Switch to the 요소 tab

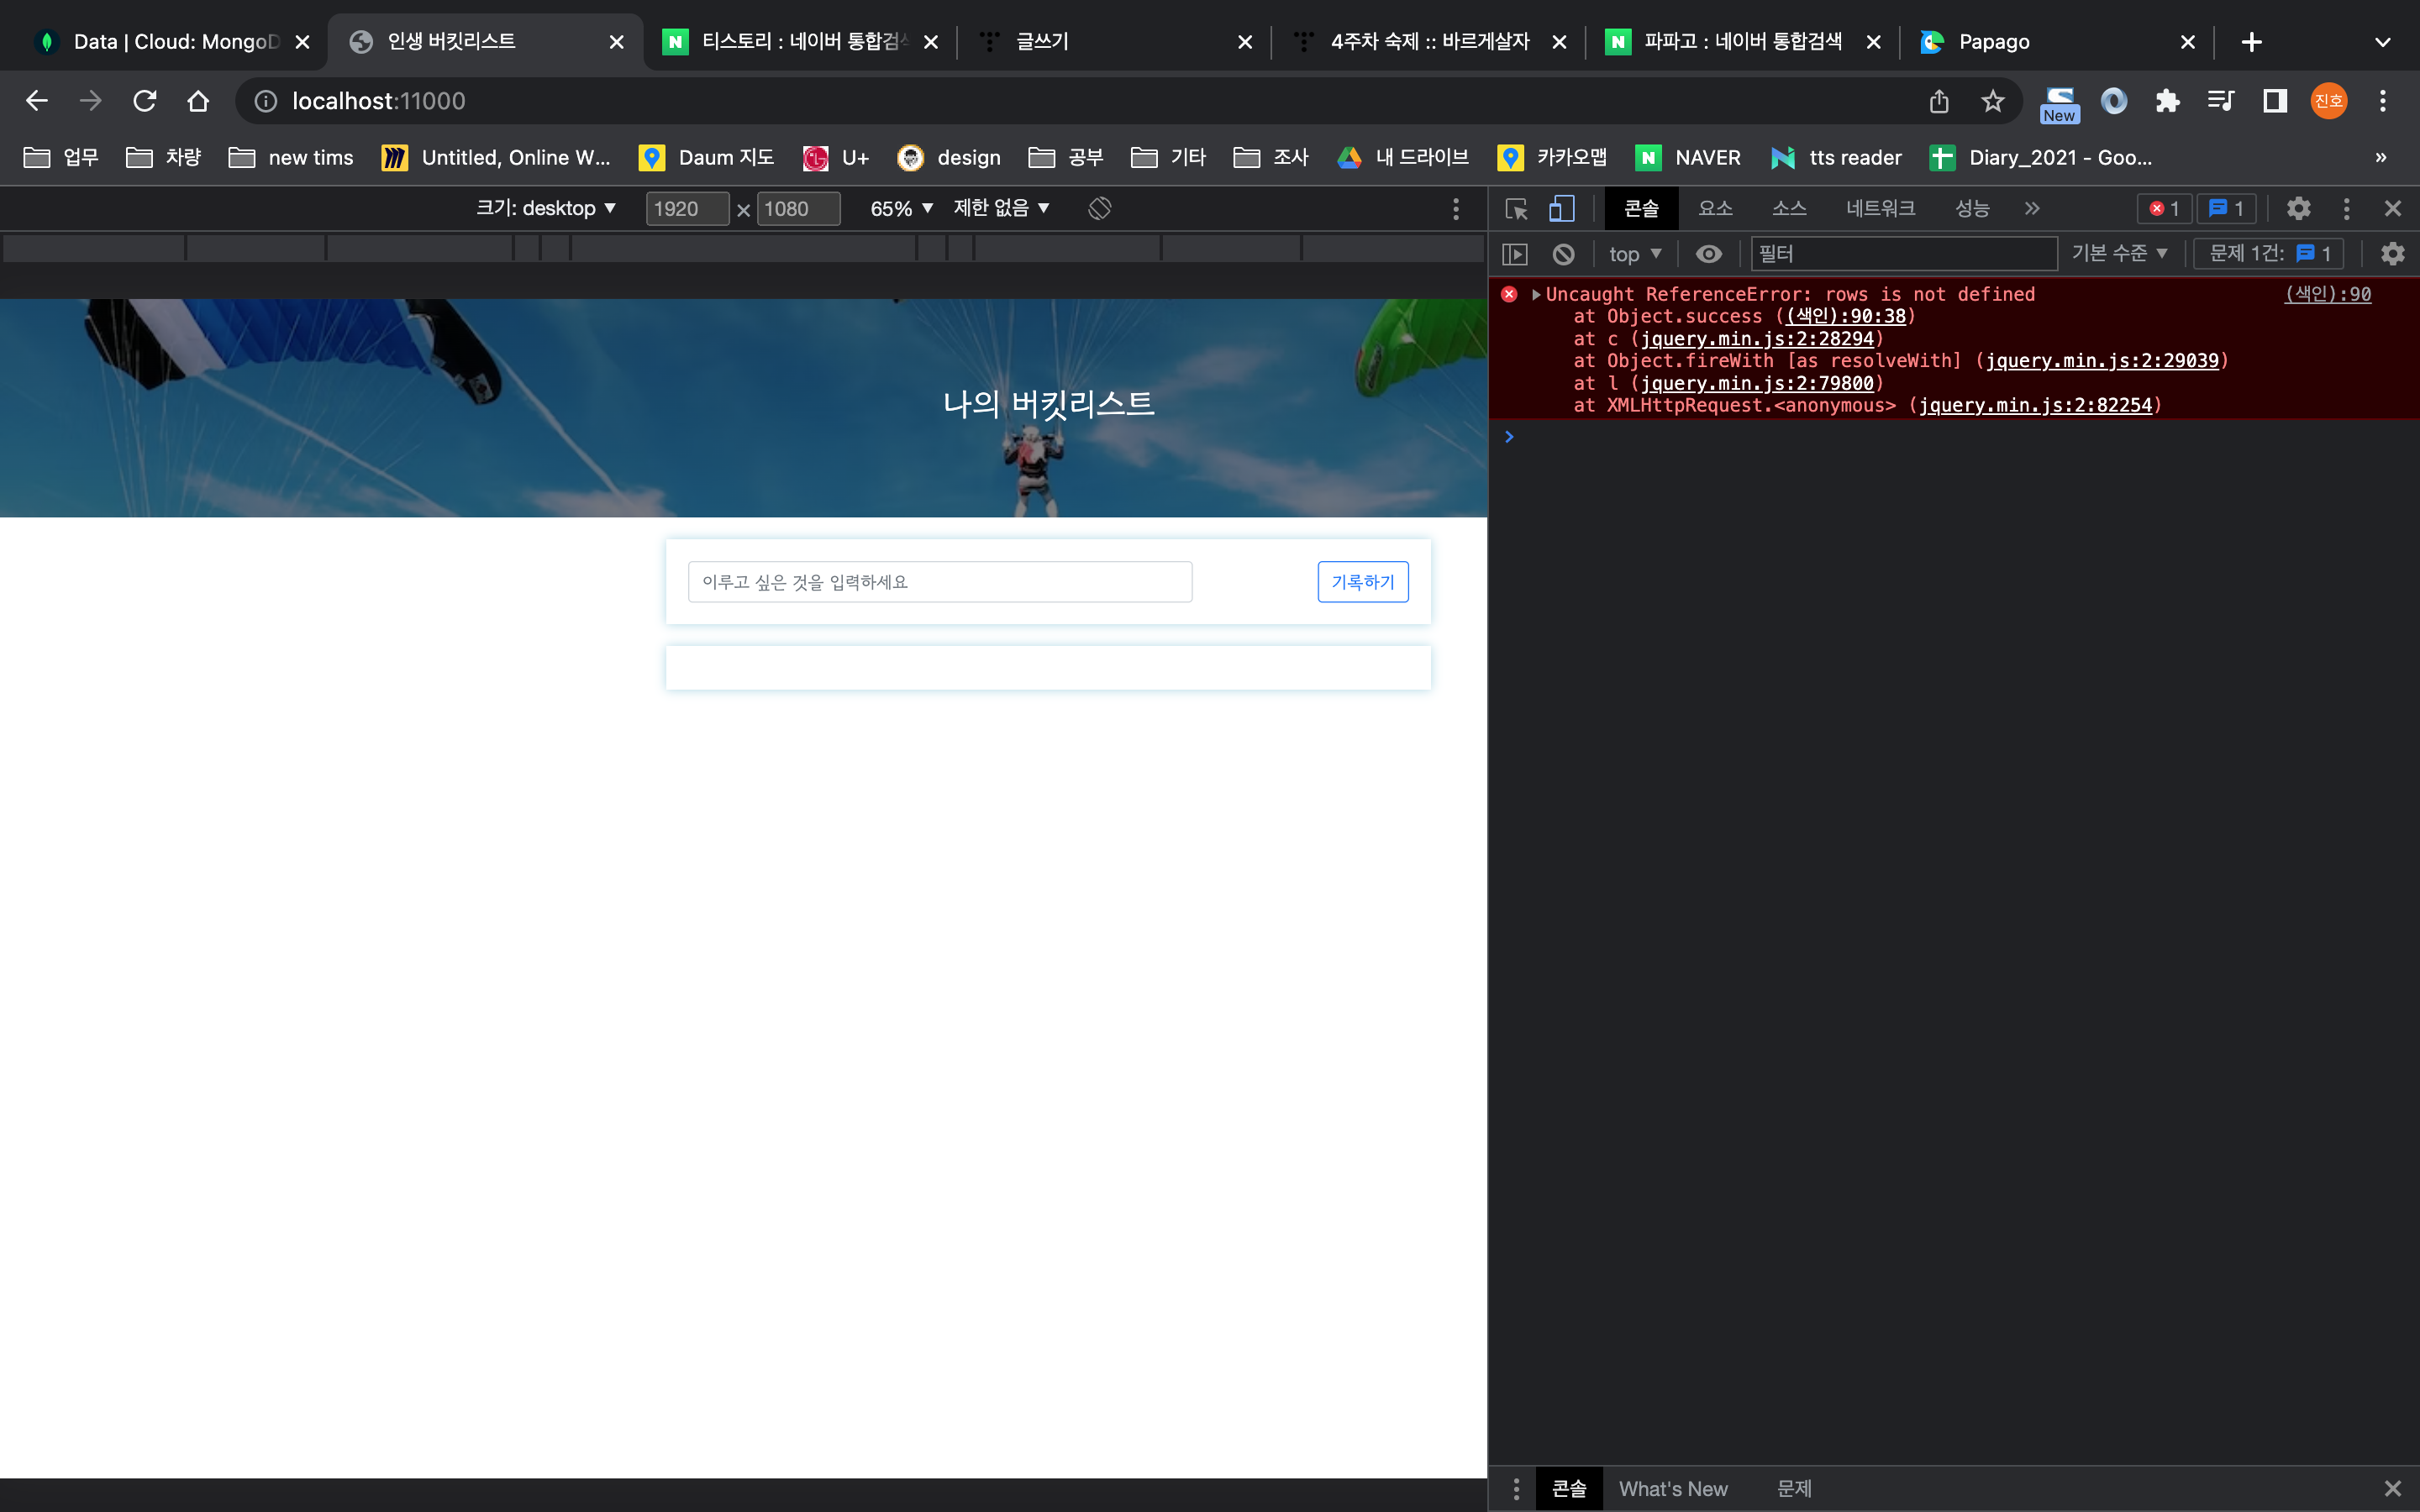coord(1715,208)
